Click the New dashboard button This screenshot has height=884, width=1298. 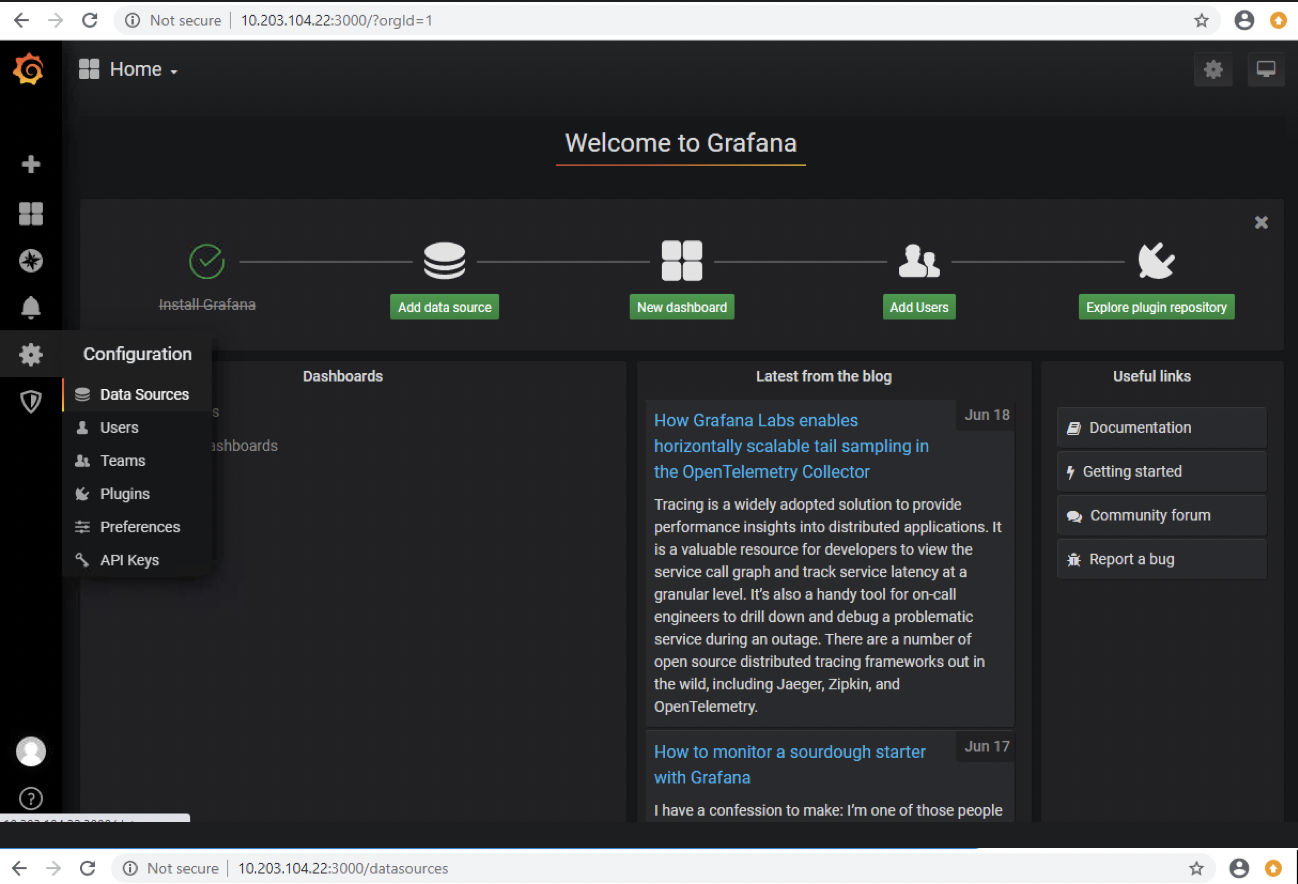click(682, 307)
